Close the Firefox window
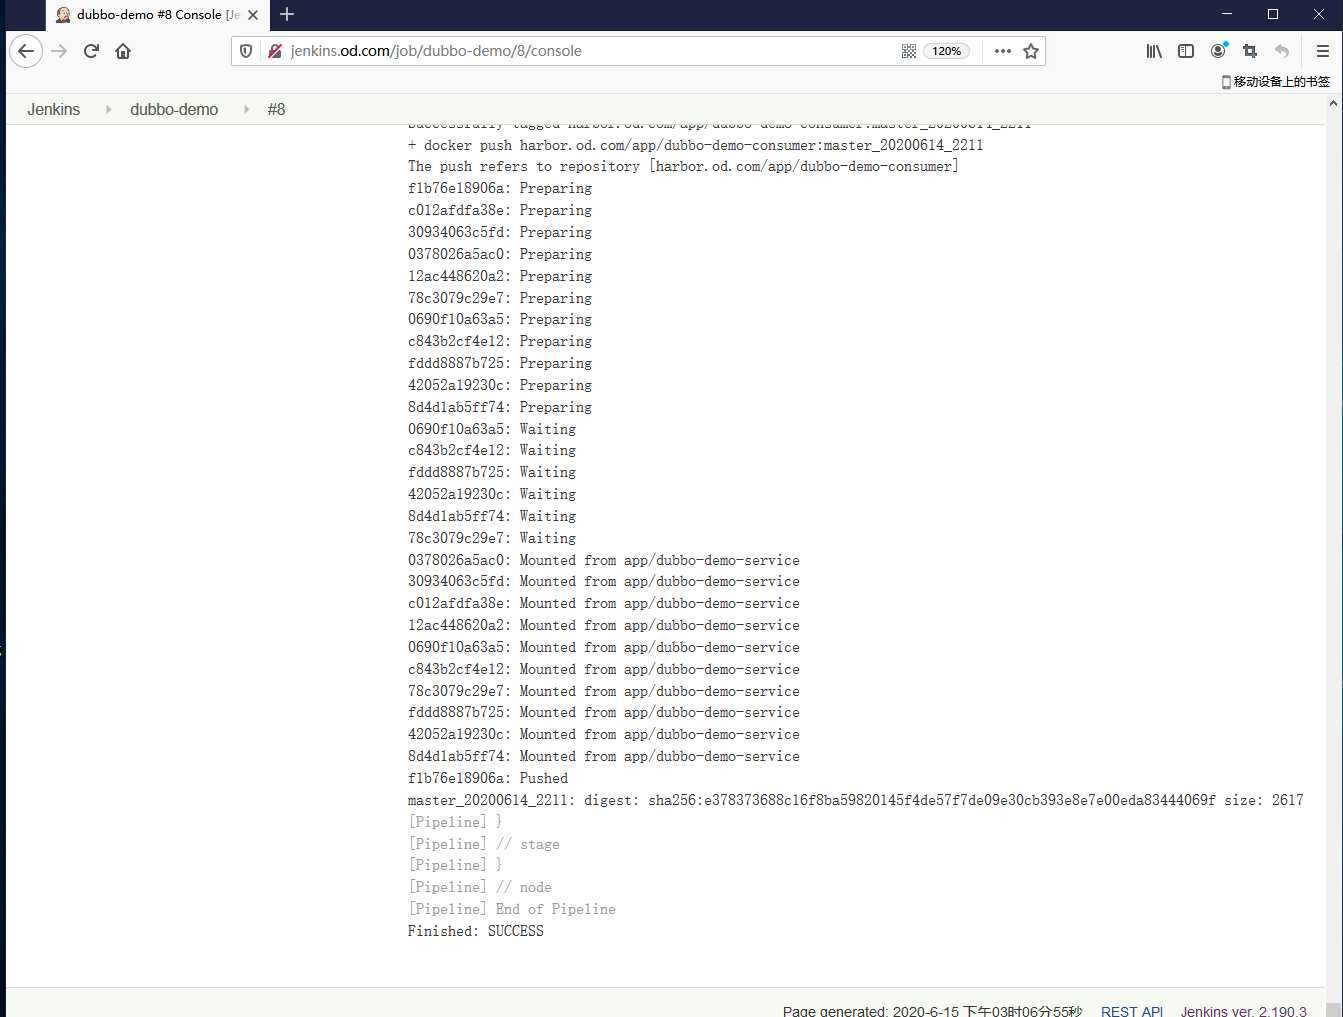 [1319, 14]
